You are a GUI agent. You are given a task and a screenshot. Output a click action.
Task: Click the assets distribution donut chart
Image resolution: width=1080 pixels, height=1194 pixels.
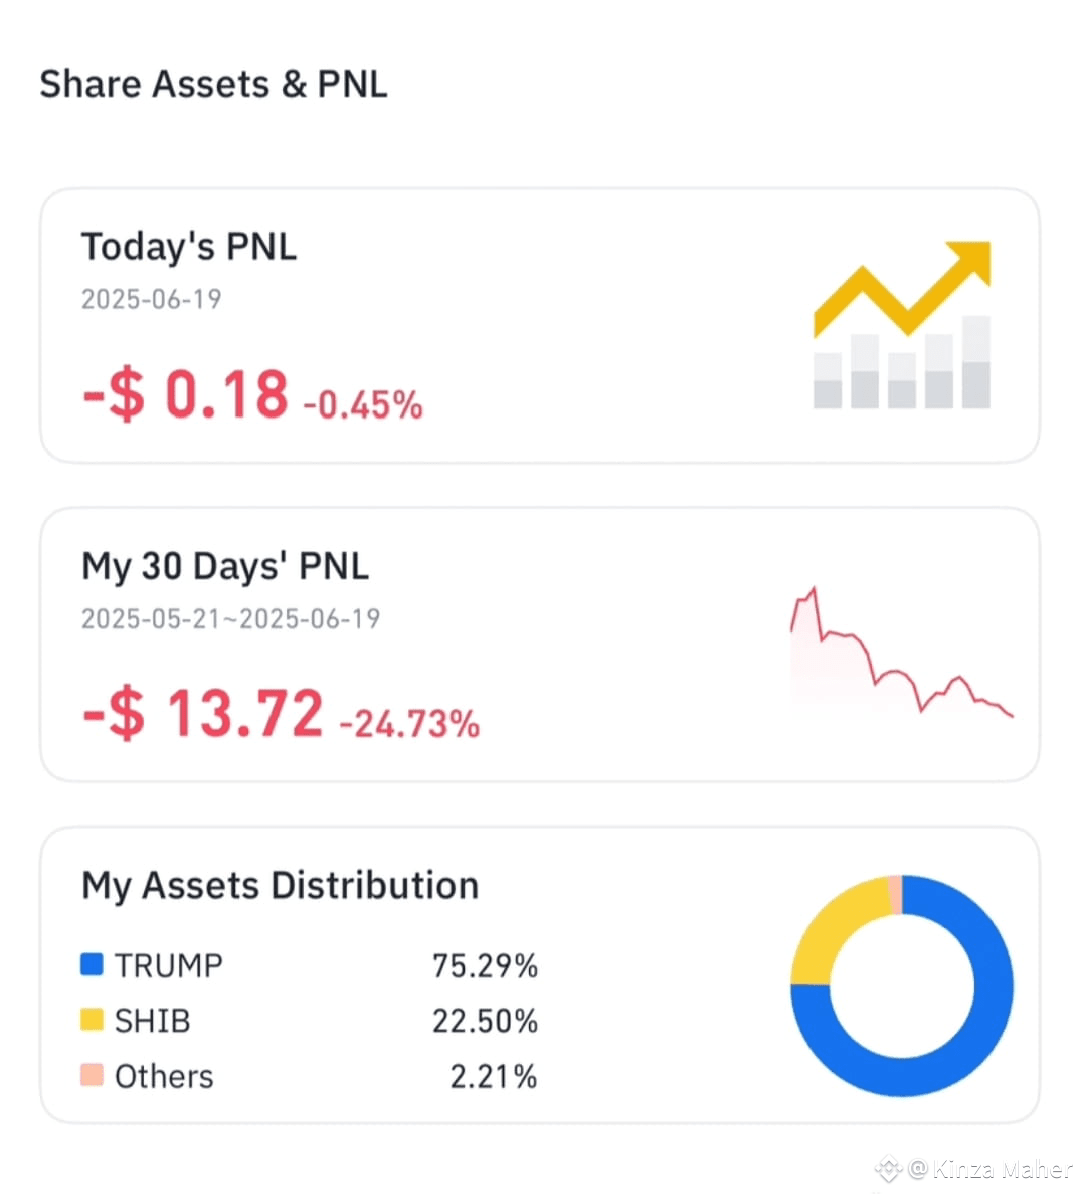point(902,985)
